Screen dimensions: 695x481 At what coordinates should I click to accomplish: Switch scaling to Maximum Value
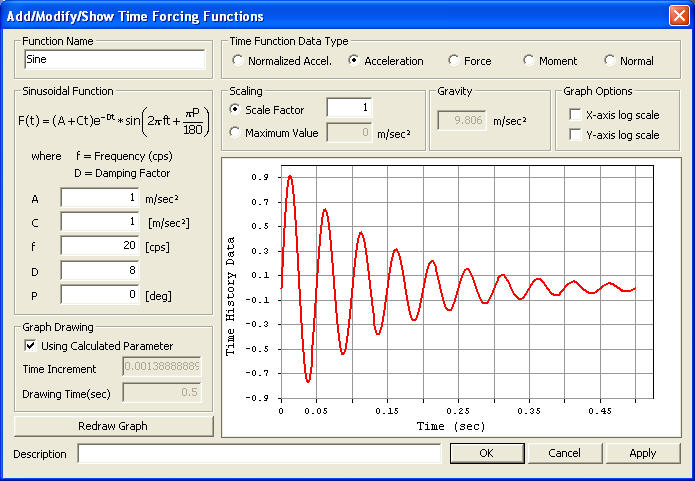pyautogui.click(x=235, y=132)
